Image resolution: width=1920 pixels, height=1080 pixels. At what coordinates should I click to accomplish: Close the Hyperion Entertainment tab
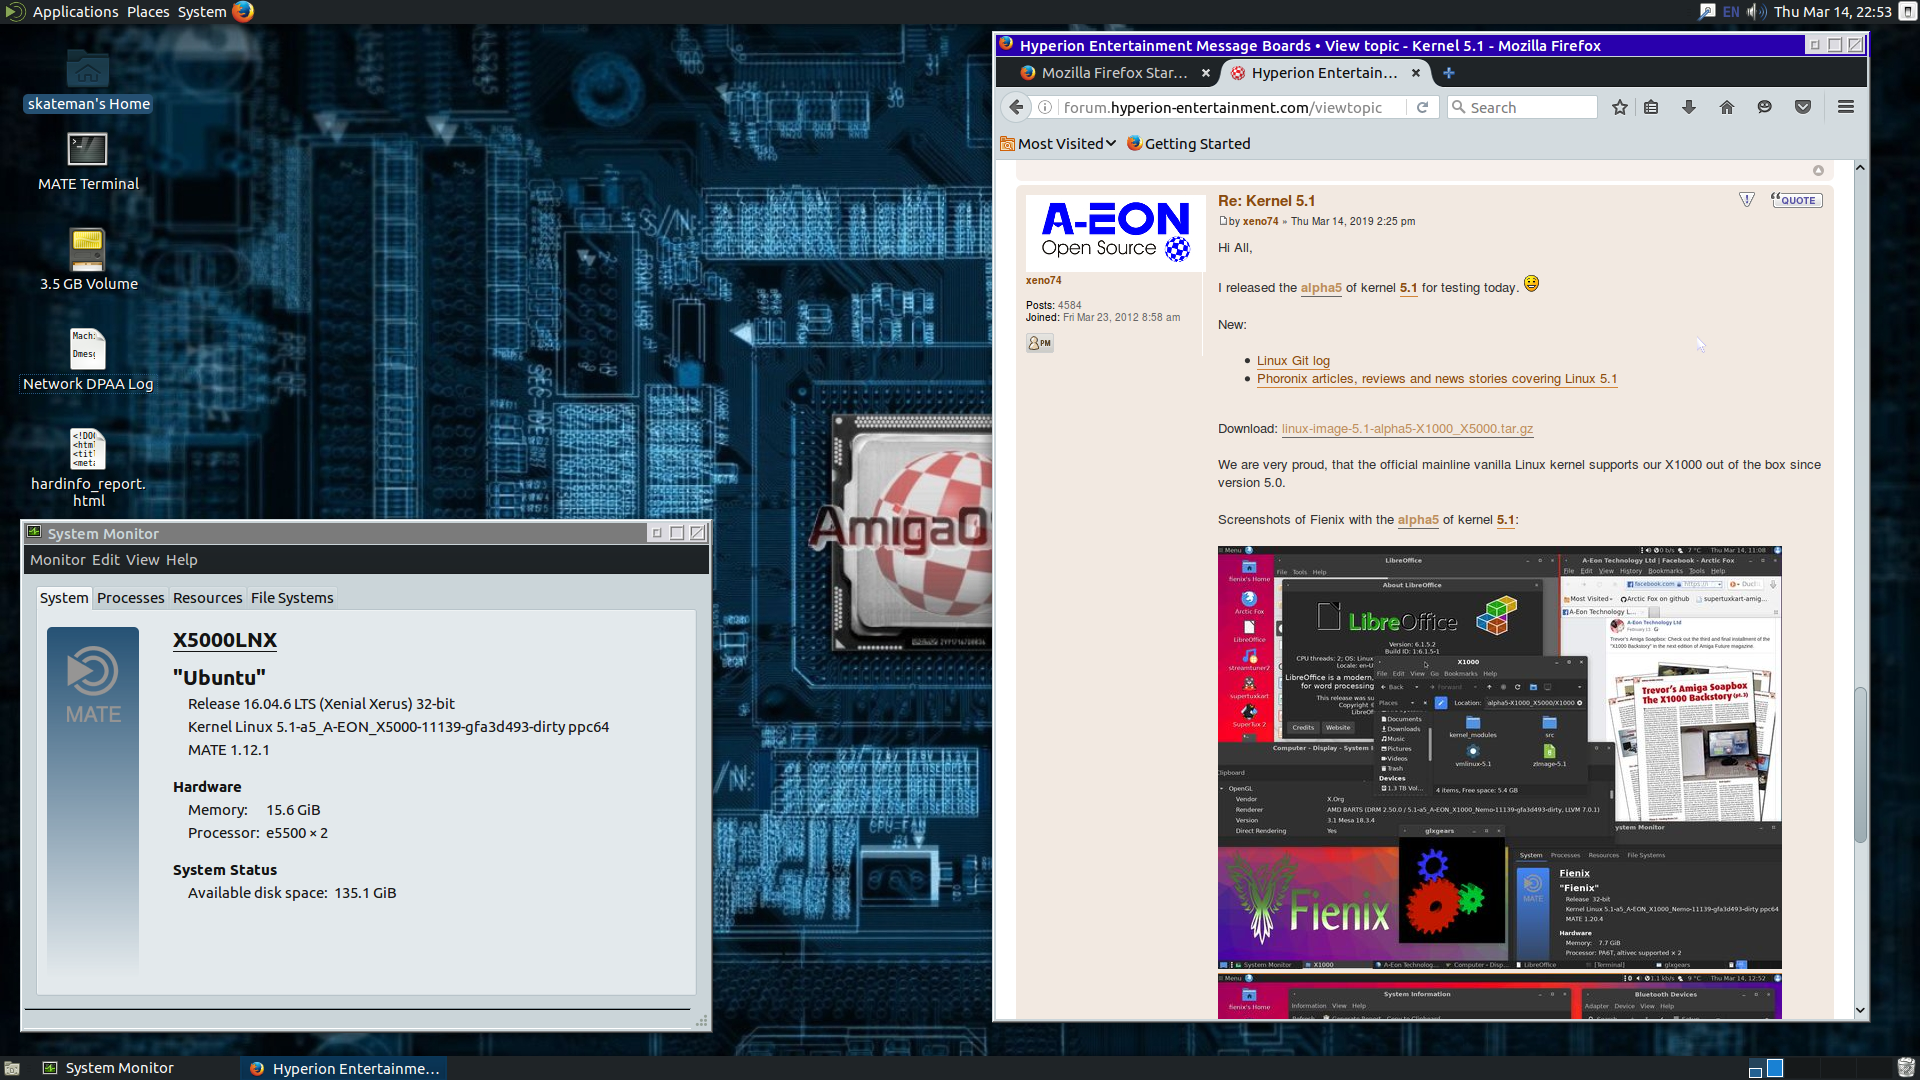(x=1416, y=73)
